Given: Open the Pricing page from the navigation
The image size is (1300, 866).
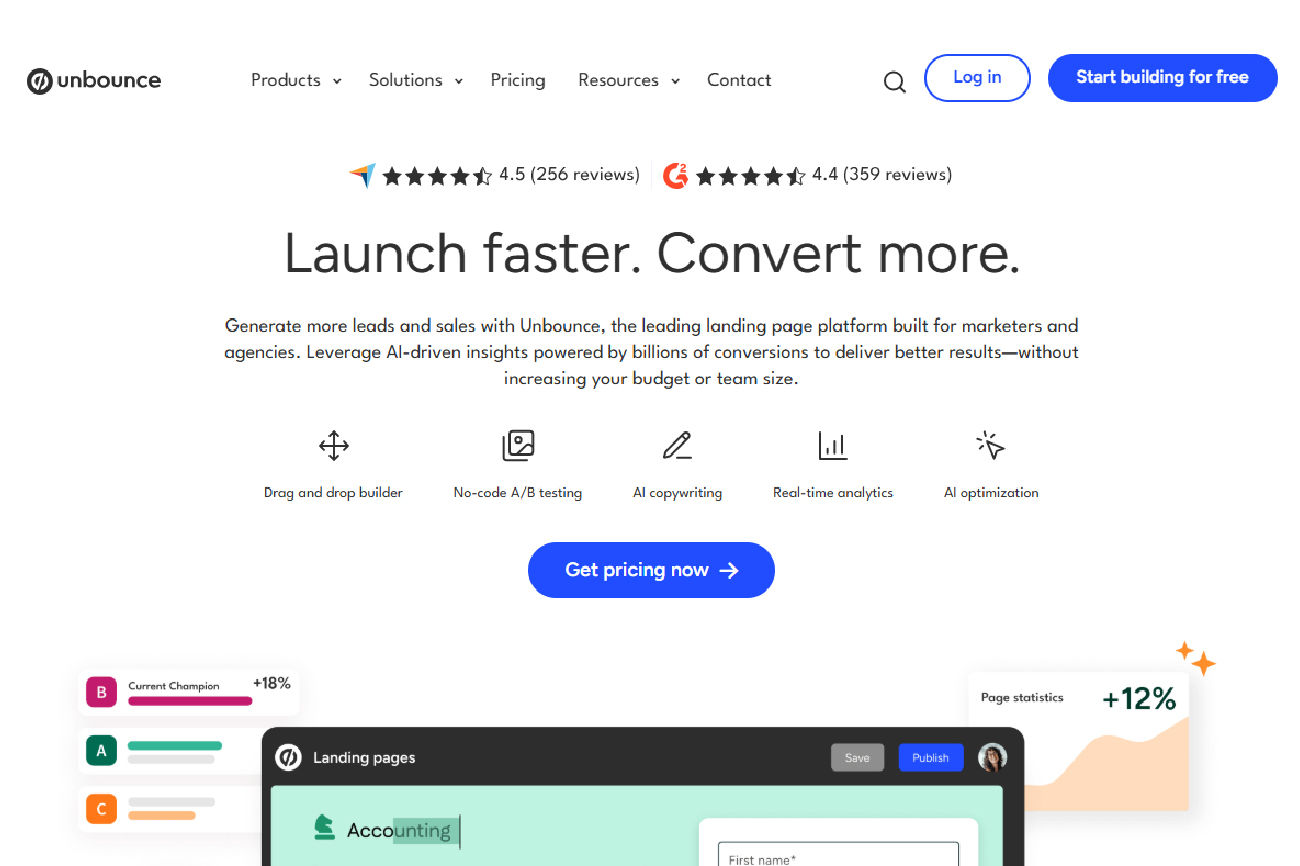Looking at the screenshot, I should (518, 80).
